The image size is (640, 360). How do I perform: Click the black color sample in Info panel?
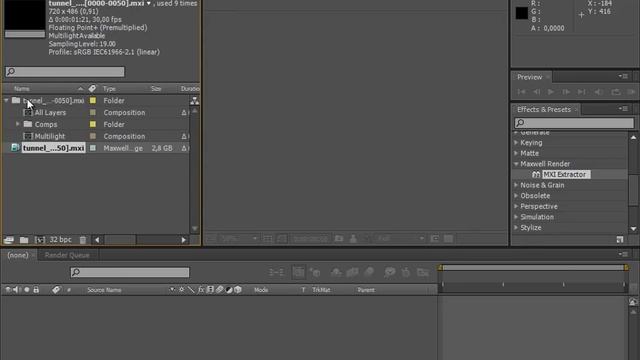click(x=521, y=13)
